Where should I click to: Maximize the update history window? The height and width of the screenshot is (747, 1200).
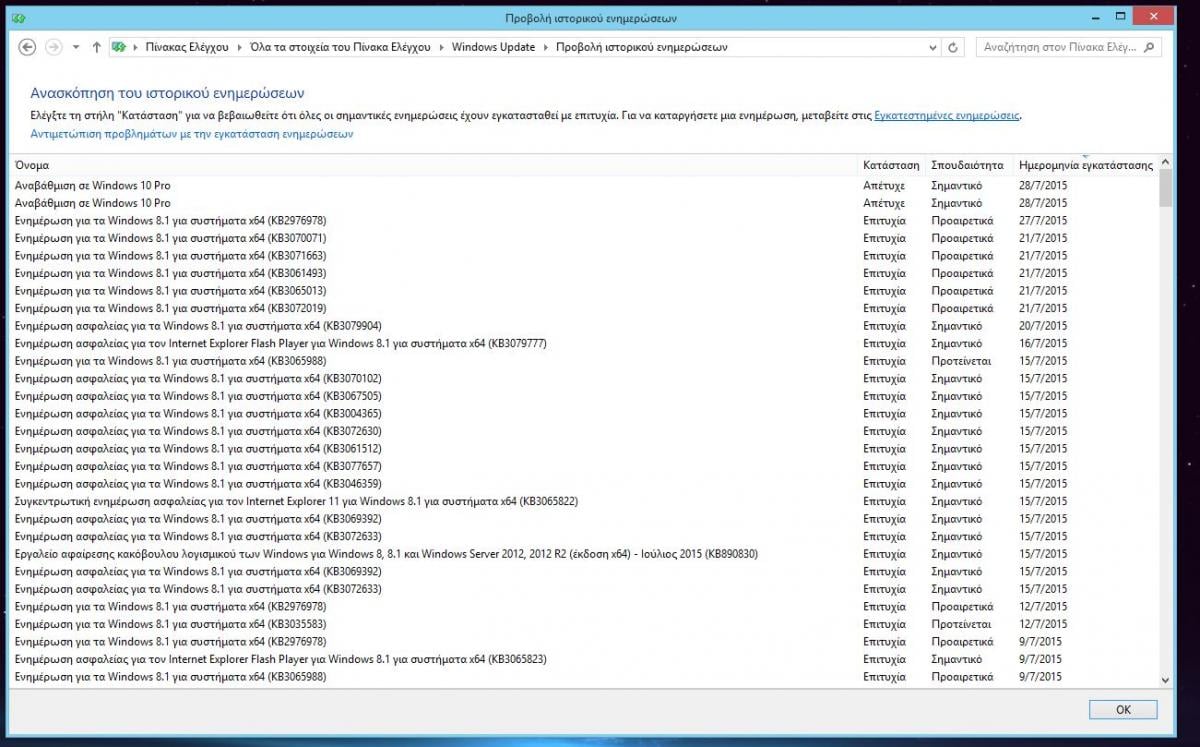click(1120, 16)
